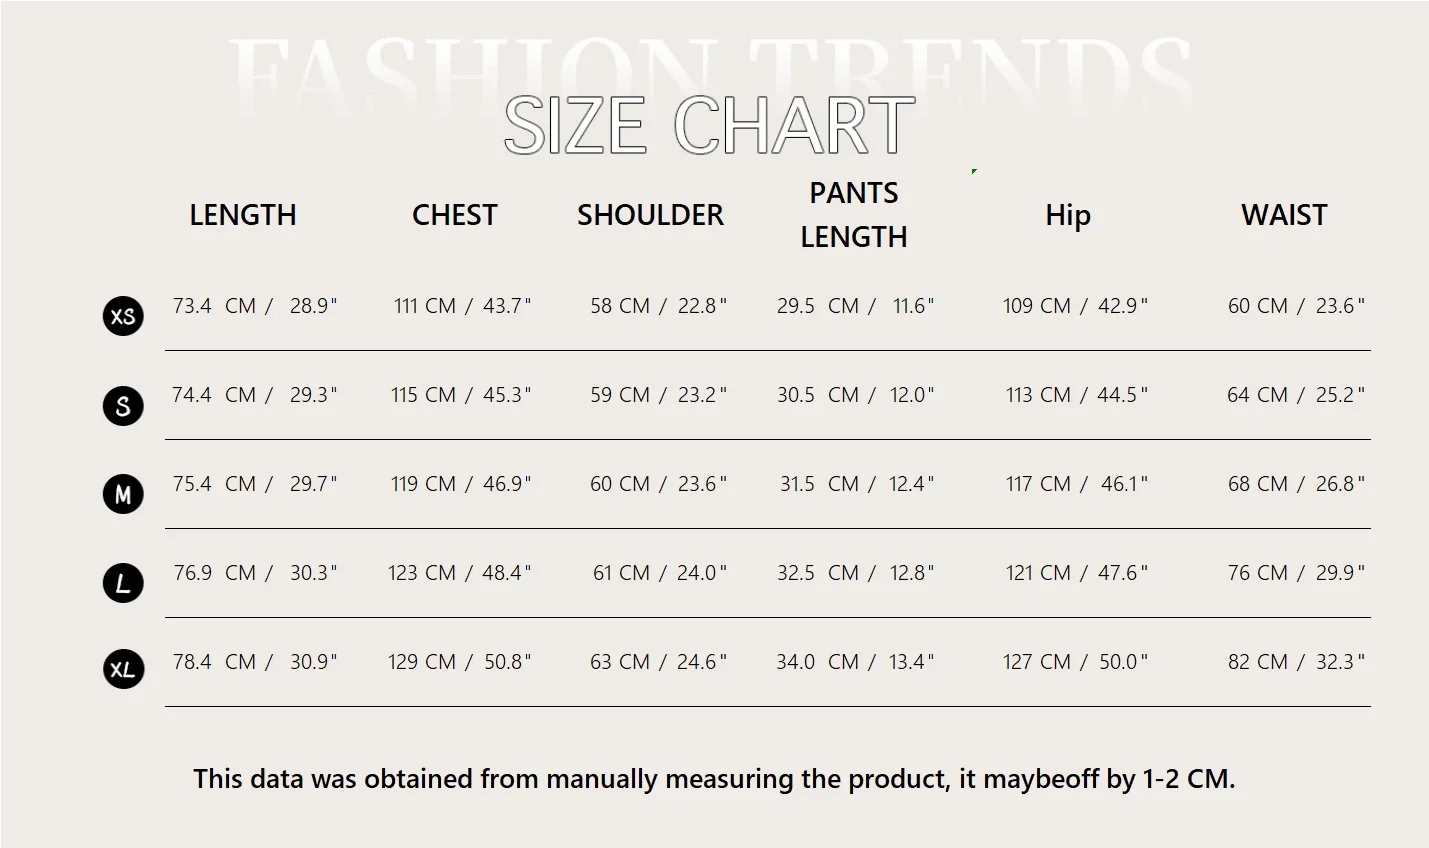Click the S size badge
1429x848 pixels.
click(x=123, y=406)
